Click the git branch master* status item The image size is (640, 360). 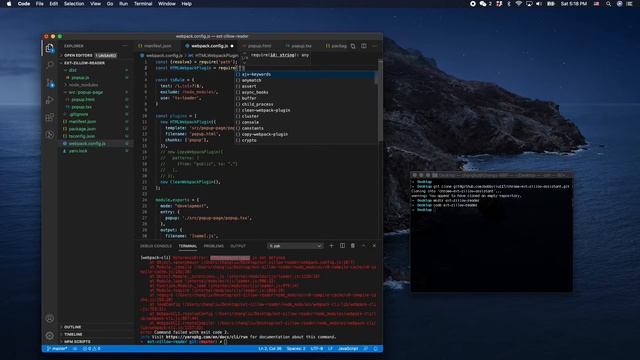pyautogui.click(x=57, y=349)
